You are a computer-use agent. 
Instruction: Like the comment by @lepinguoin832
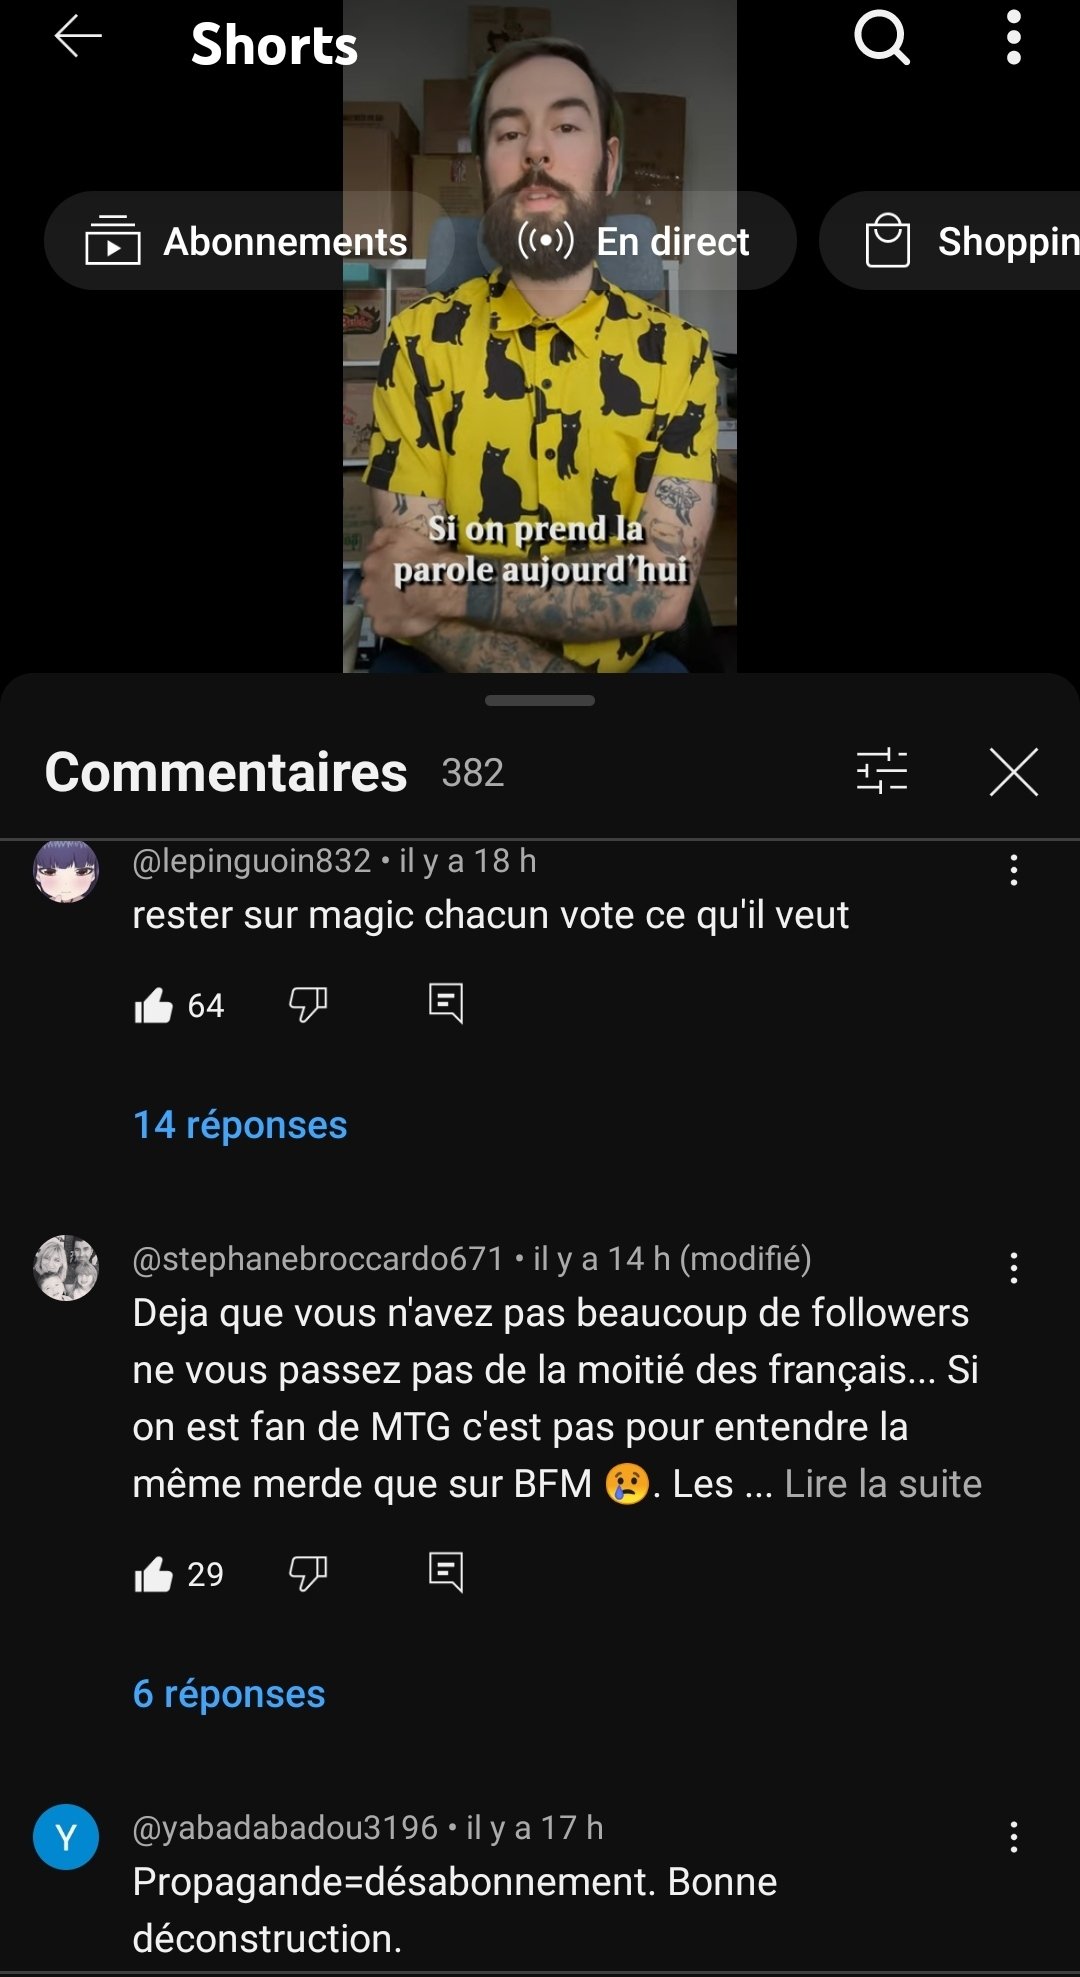[154, 1004]
